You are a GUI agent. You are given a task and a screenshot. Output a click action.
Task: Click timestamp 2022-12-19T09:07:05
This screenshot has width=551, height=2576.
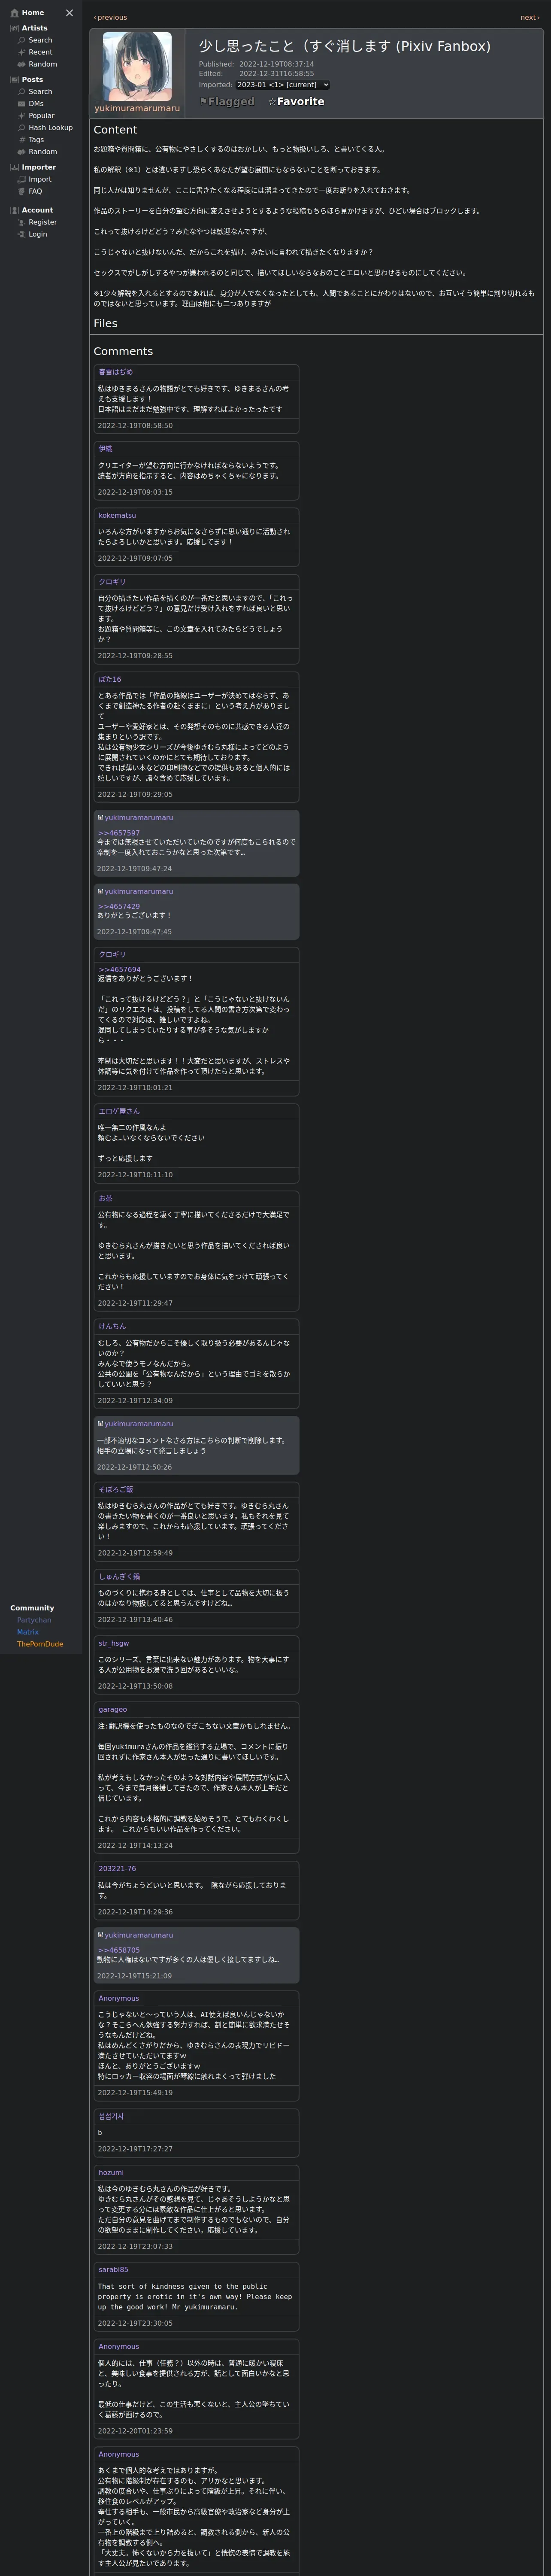[x=135, y=558]
